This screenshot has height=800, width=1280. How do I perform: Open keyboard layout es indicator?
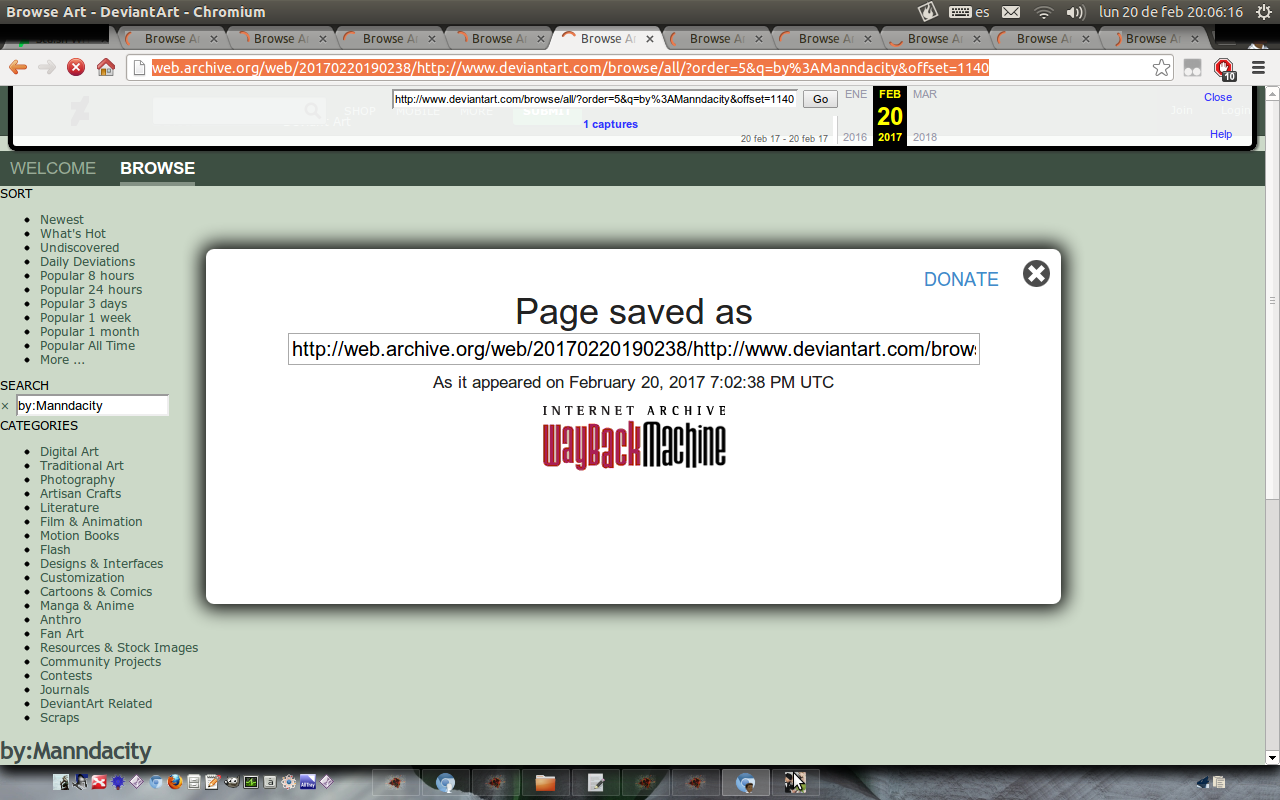click(969, 12)
